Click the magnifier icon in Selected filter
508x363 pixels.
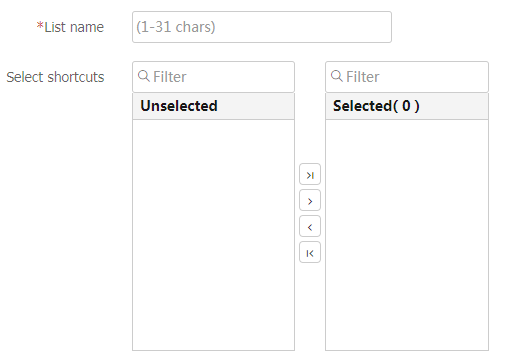pos(337,76)
